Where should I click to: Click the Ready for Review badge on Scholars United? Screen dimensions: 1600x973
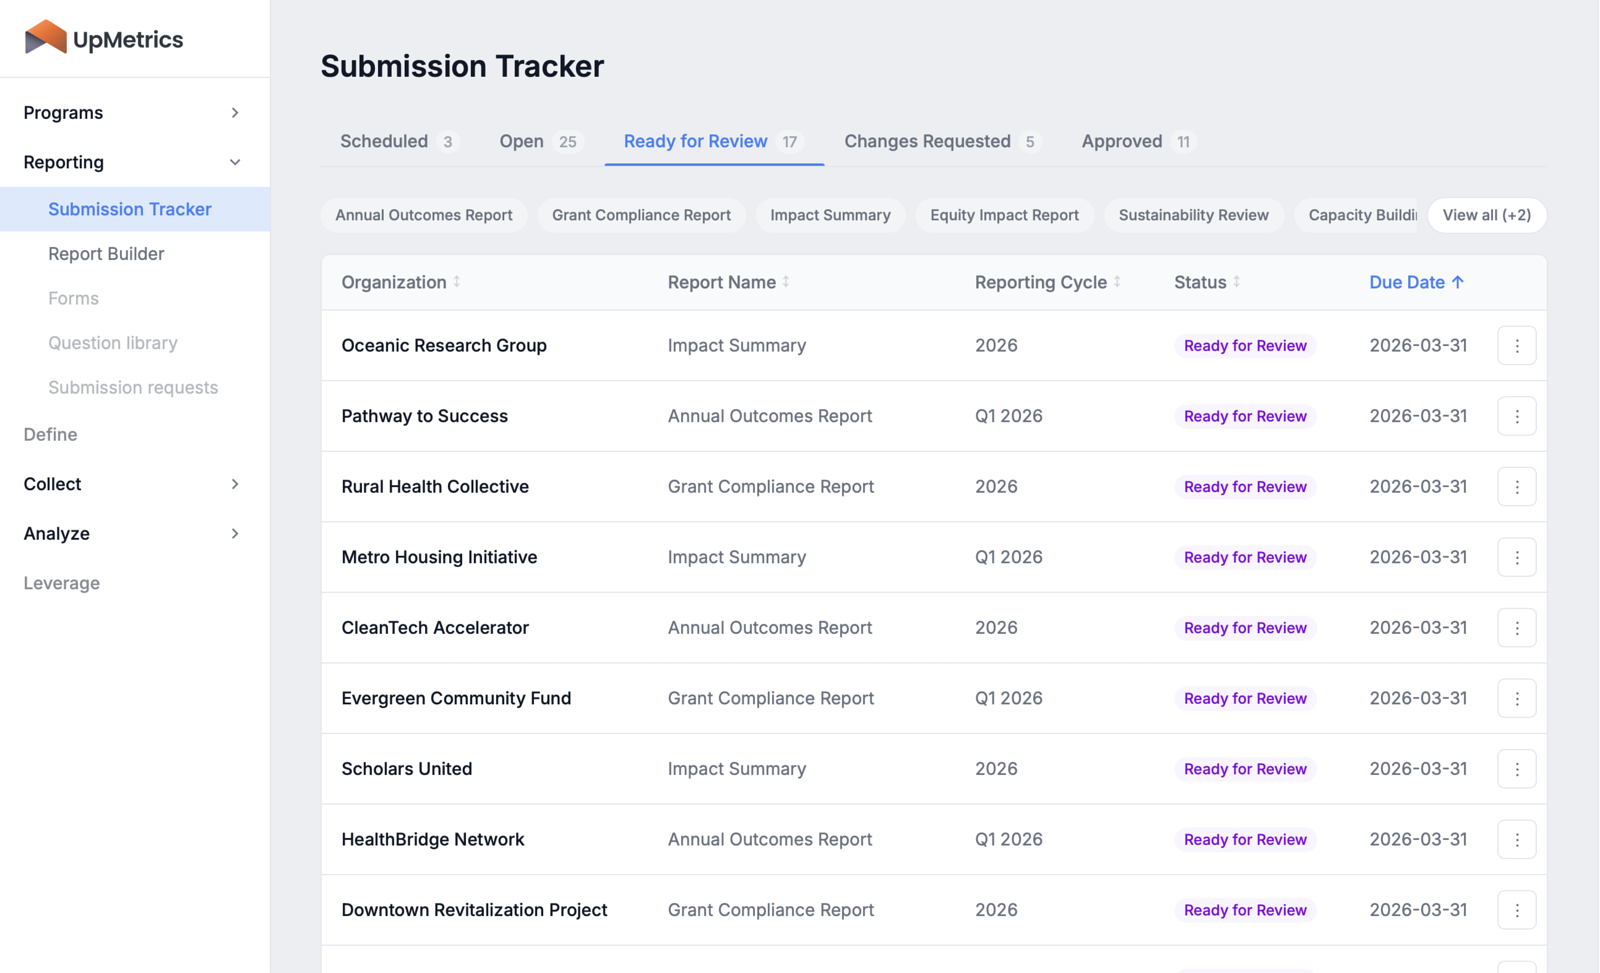1245,768
